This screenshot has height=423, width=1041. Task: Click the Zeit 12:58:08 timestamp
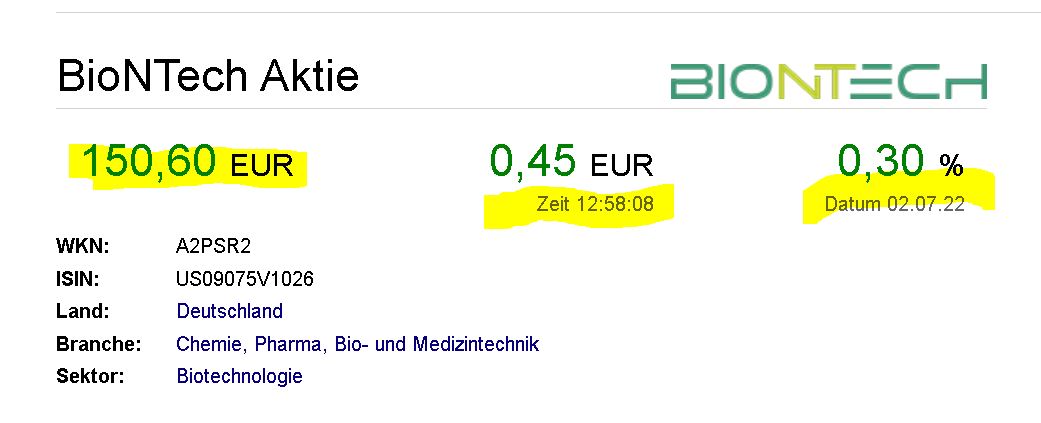tap(595, 205)
